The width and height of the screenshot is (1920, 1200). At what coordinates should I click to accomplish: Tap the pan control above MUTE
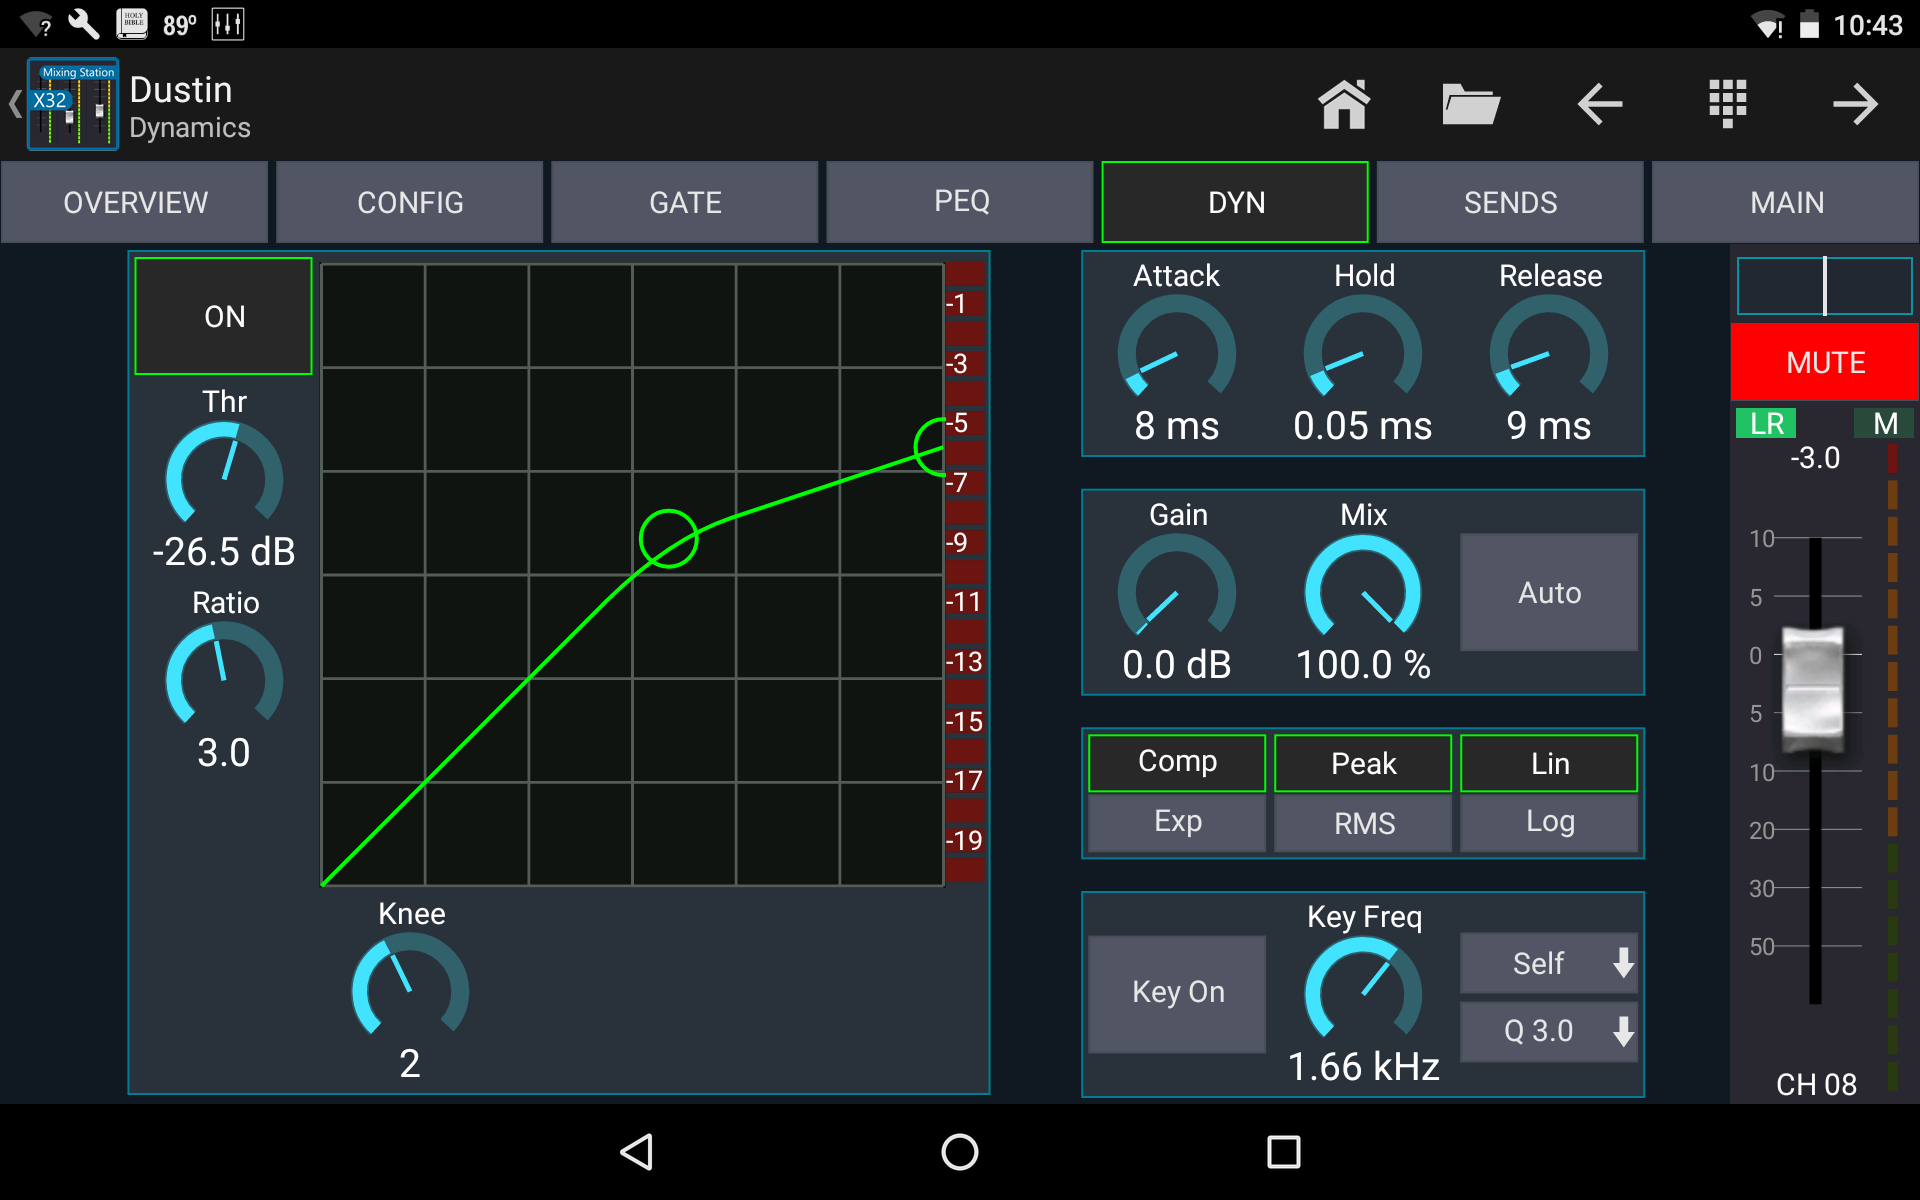[1824, 286]
